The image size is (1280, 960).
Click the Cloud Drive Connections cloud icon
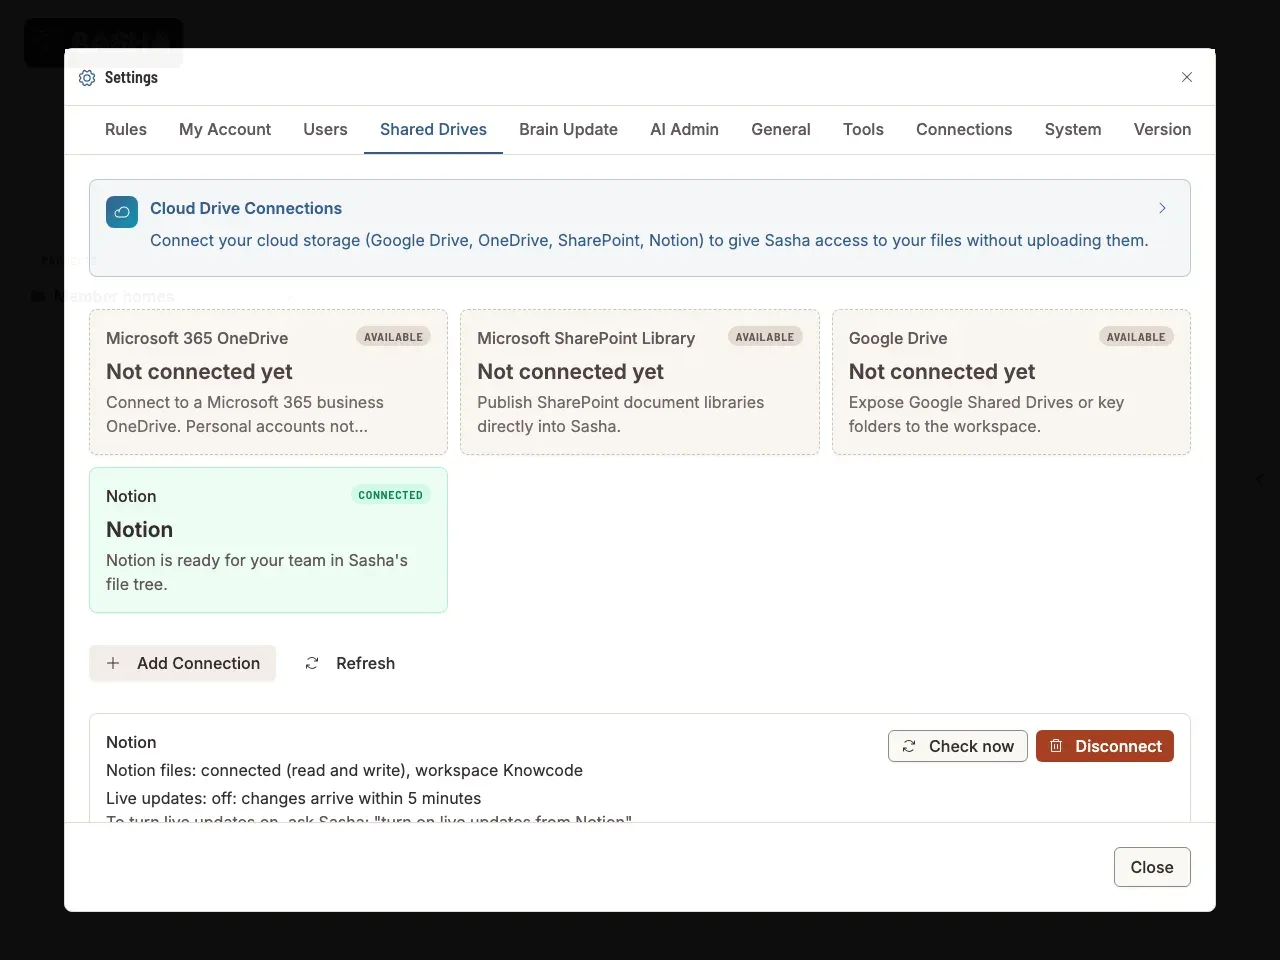click(x=122, y=212)
